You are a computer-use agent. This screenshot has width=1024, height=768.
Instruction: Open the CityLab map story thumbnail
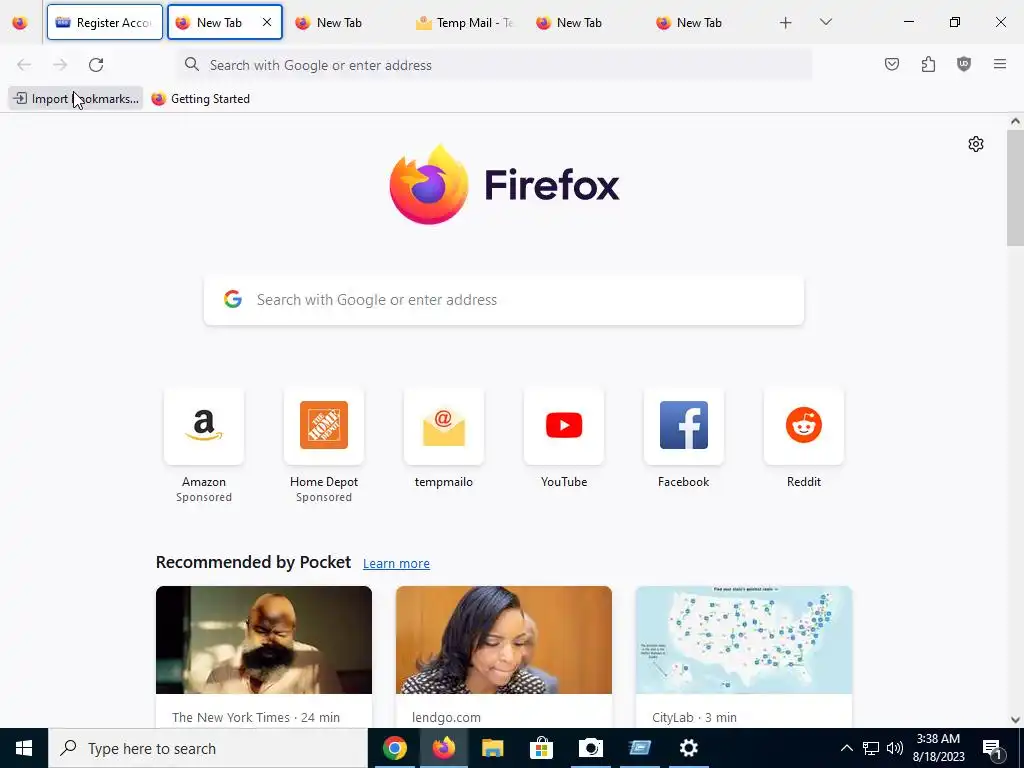click(x=744, y=640)
